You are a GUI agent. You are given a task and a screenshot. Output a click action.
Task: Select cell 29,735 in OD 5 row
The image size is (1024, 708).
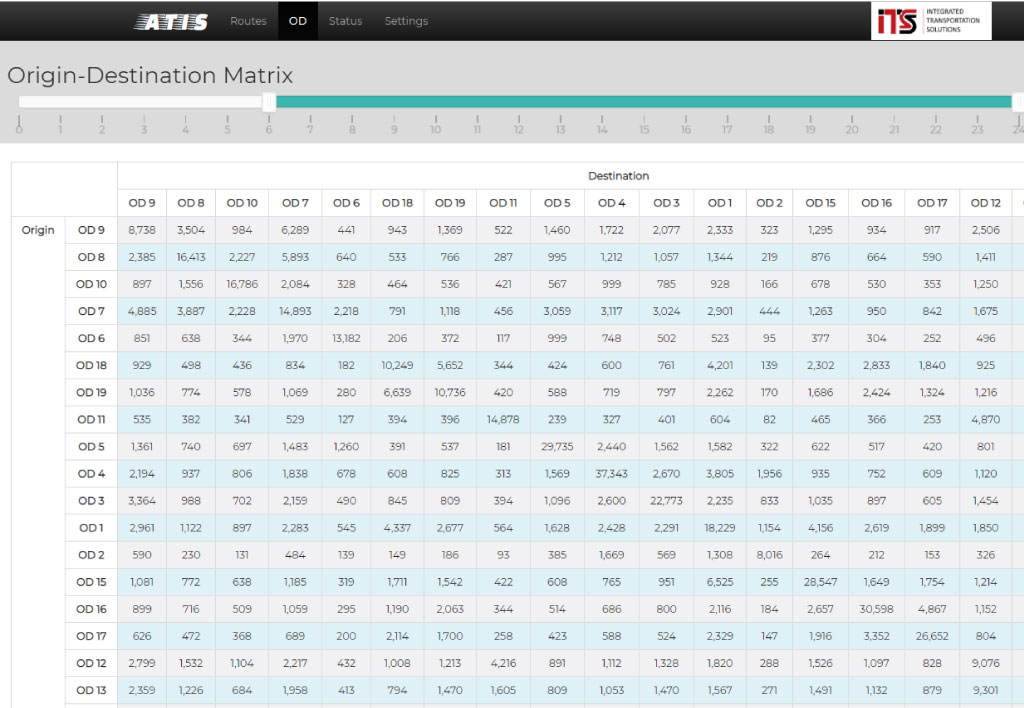click(557, 447)
